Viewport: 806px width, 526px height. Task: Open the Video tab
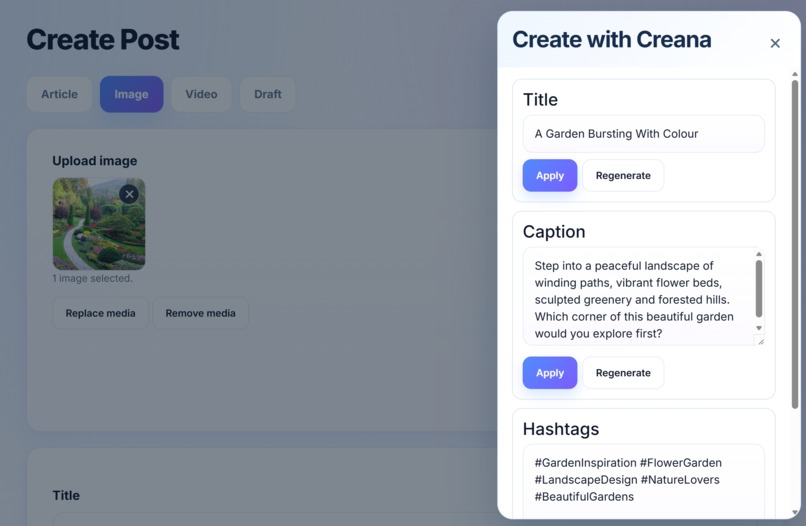point(202,94)
